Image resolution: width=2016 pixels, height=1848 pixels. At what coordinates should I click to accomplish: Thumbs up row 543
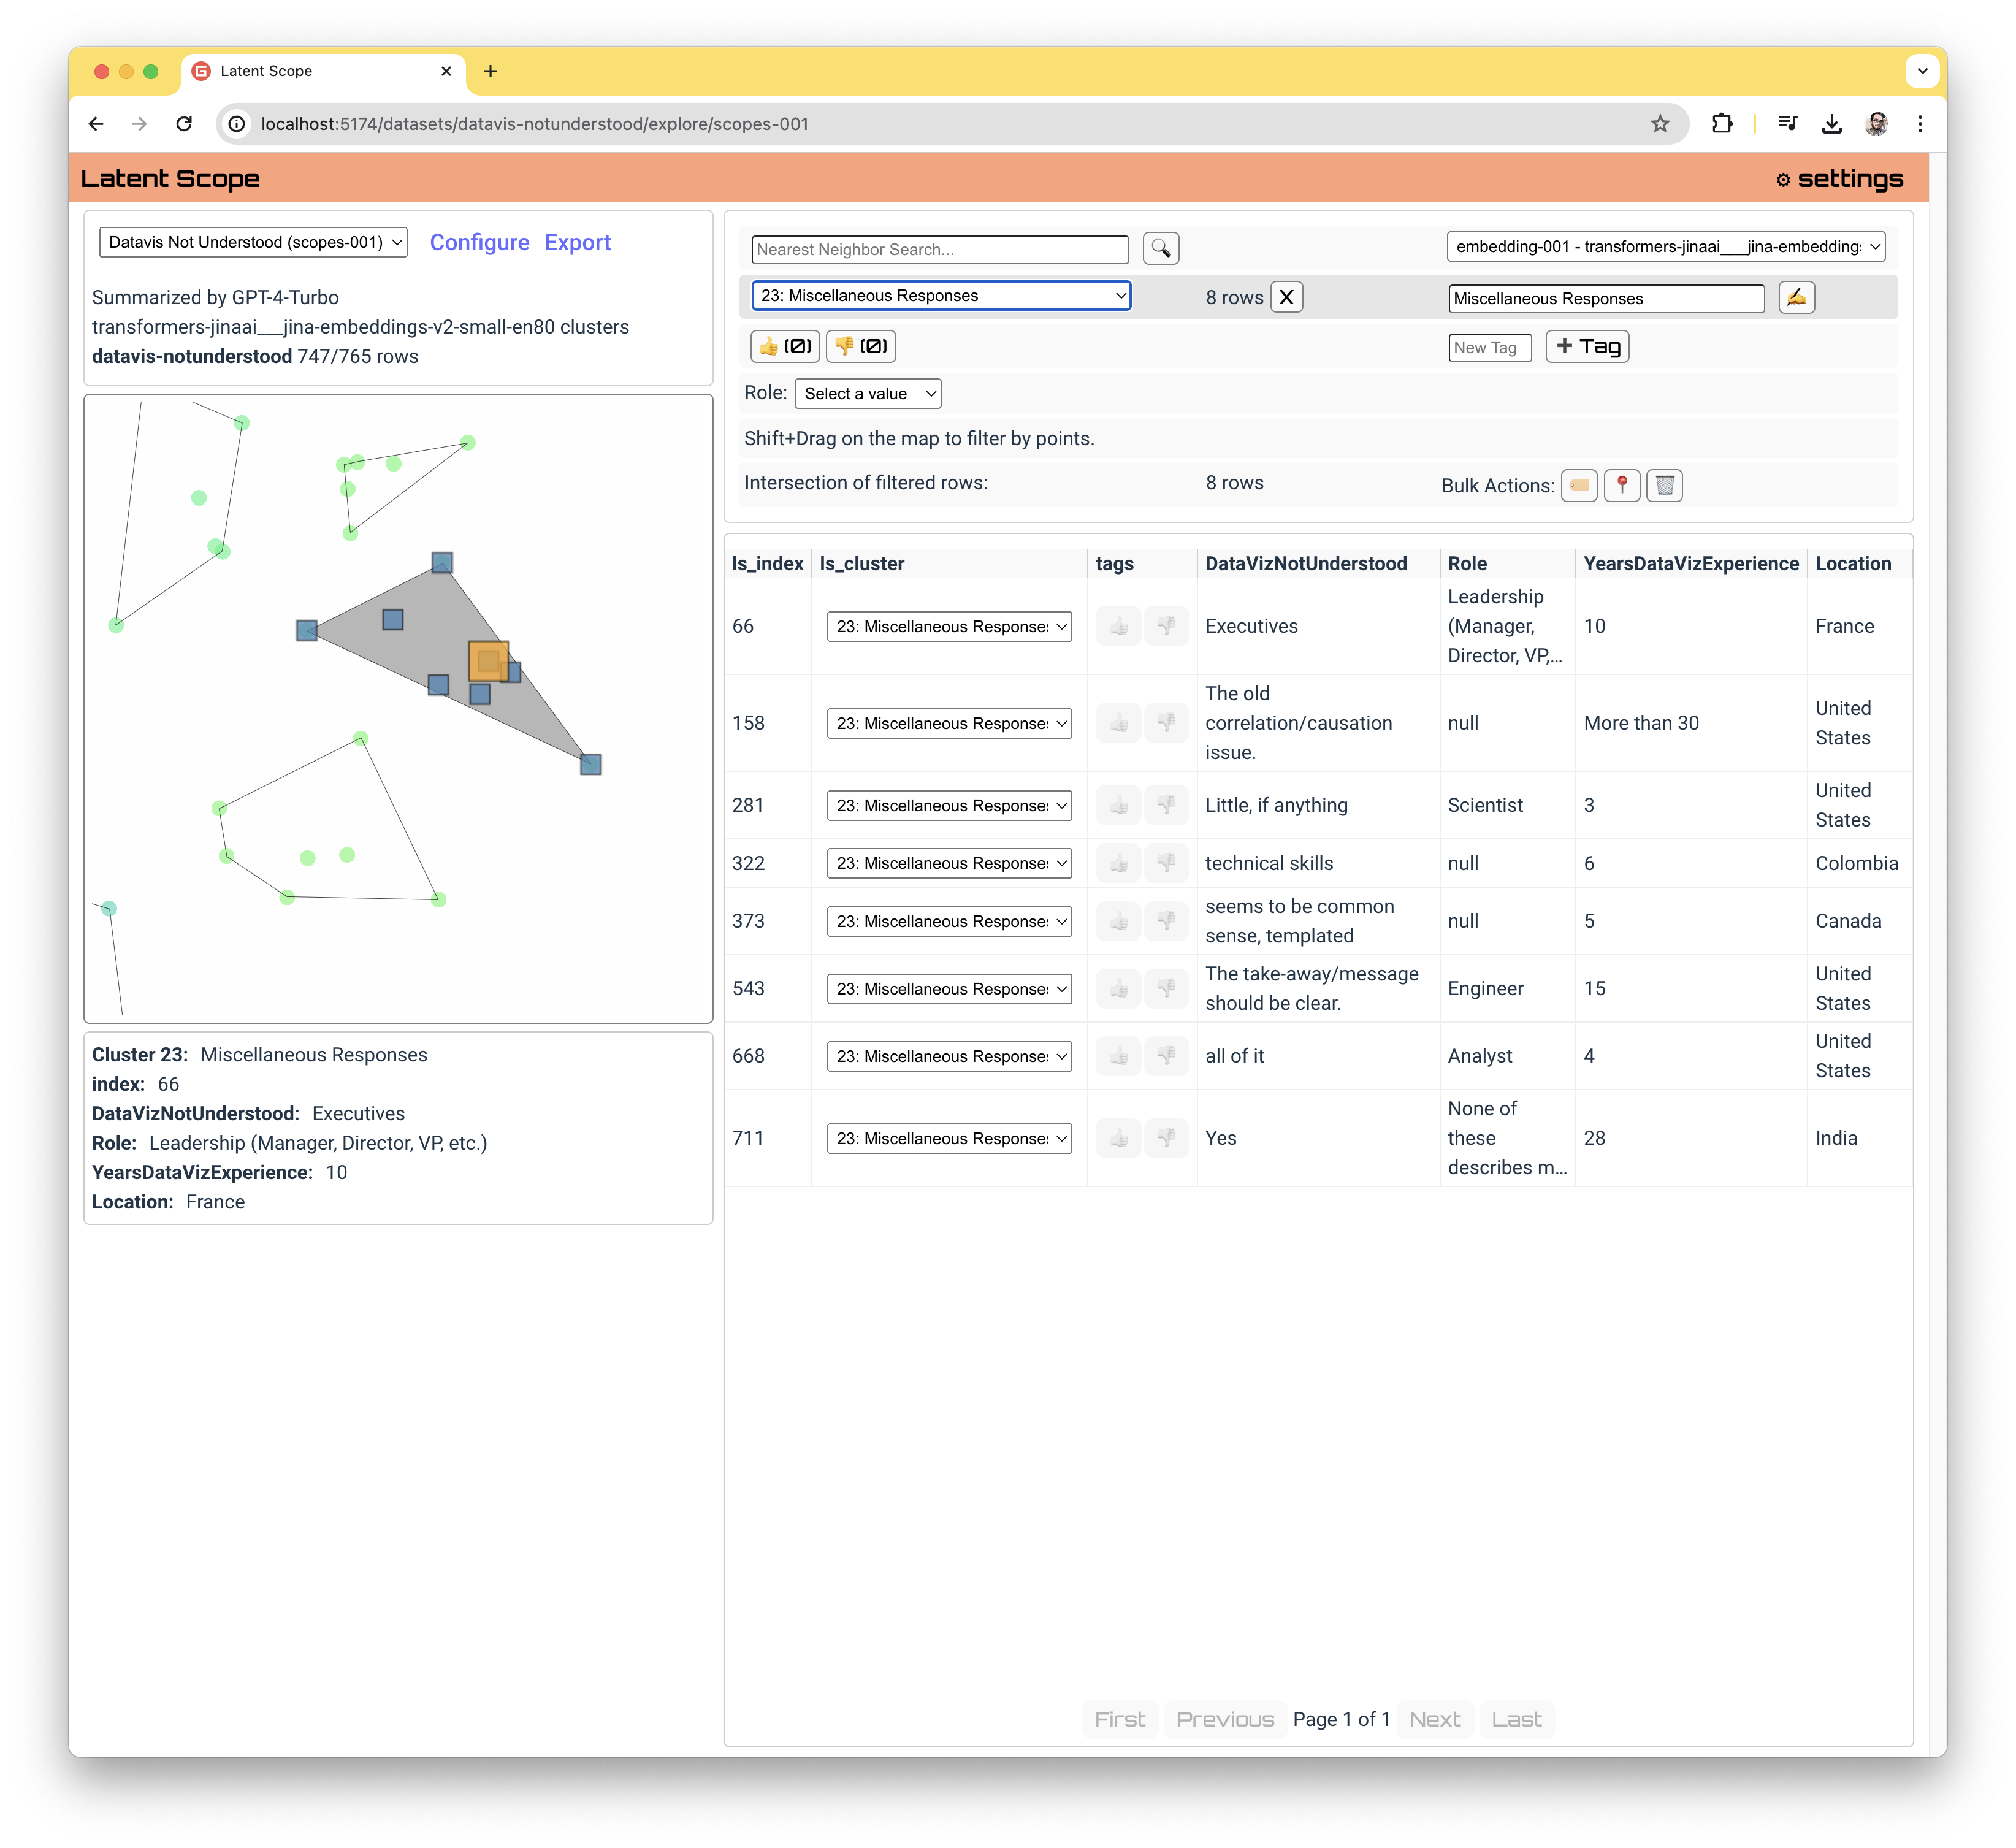click(1118, 988)
